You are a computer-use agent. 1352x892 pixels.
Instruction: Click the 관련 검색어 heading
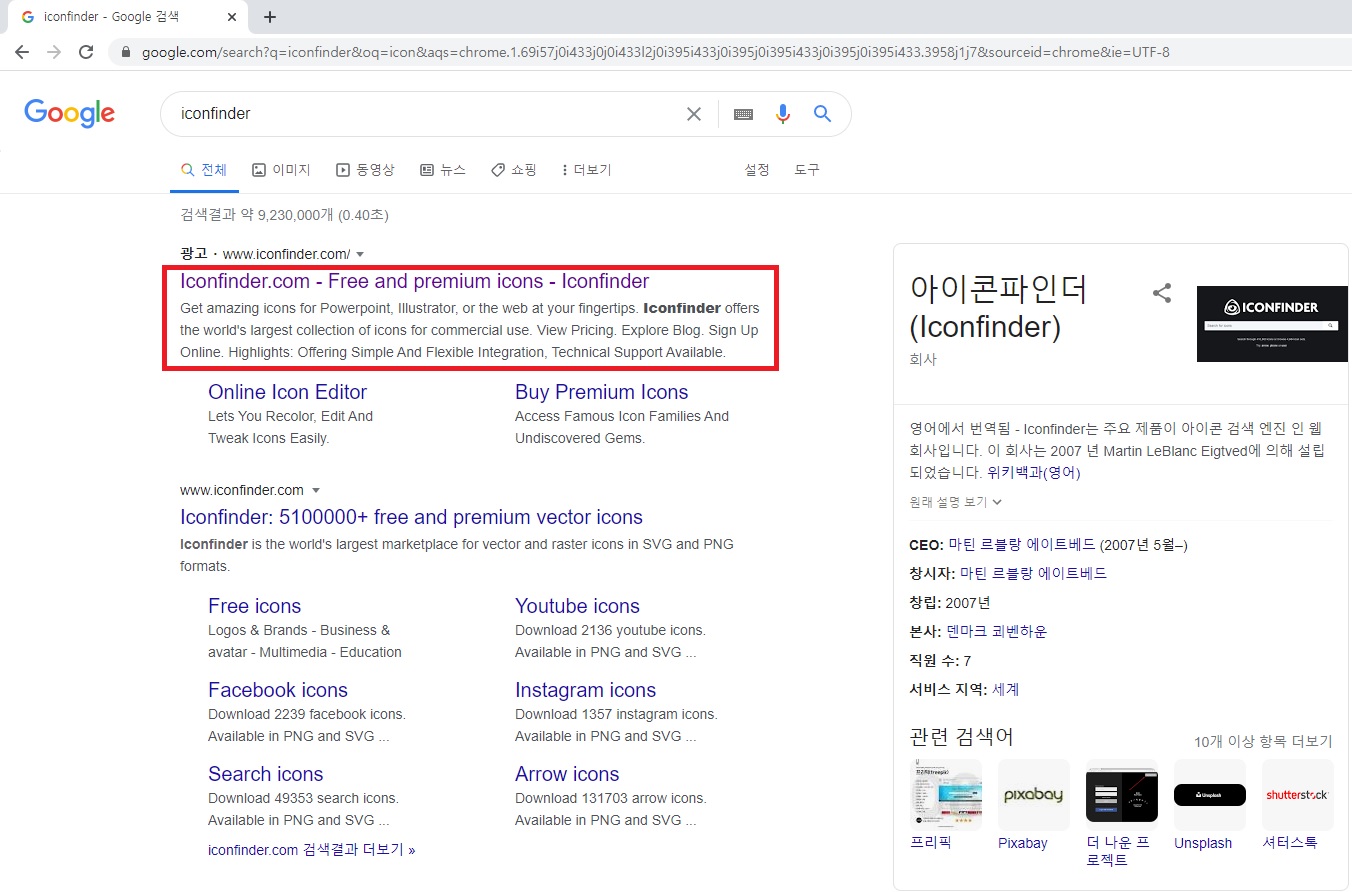962,737
